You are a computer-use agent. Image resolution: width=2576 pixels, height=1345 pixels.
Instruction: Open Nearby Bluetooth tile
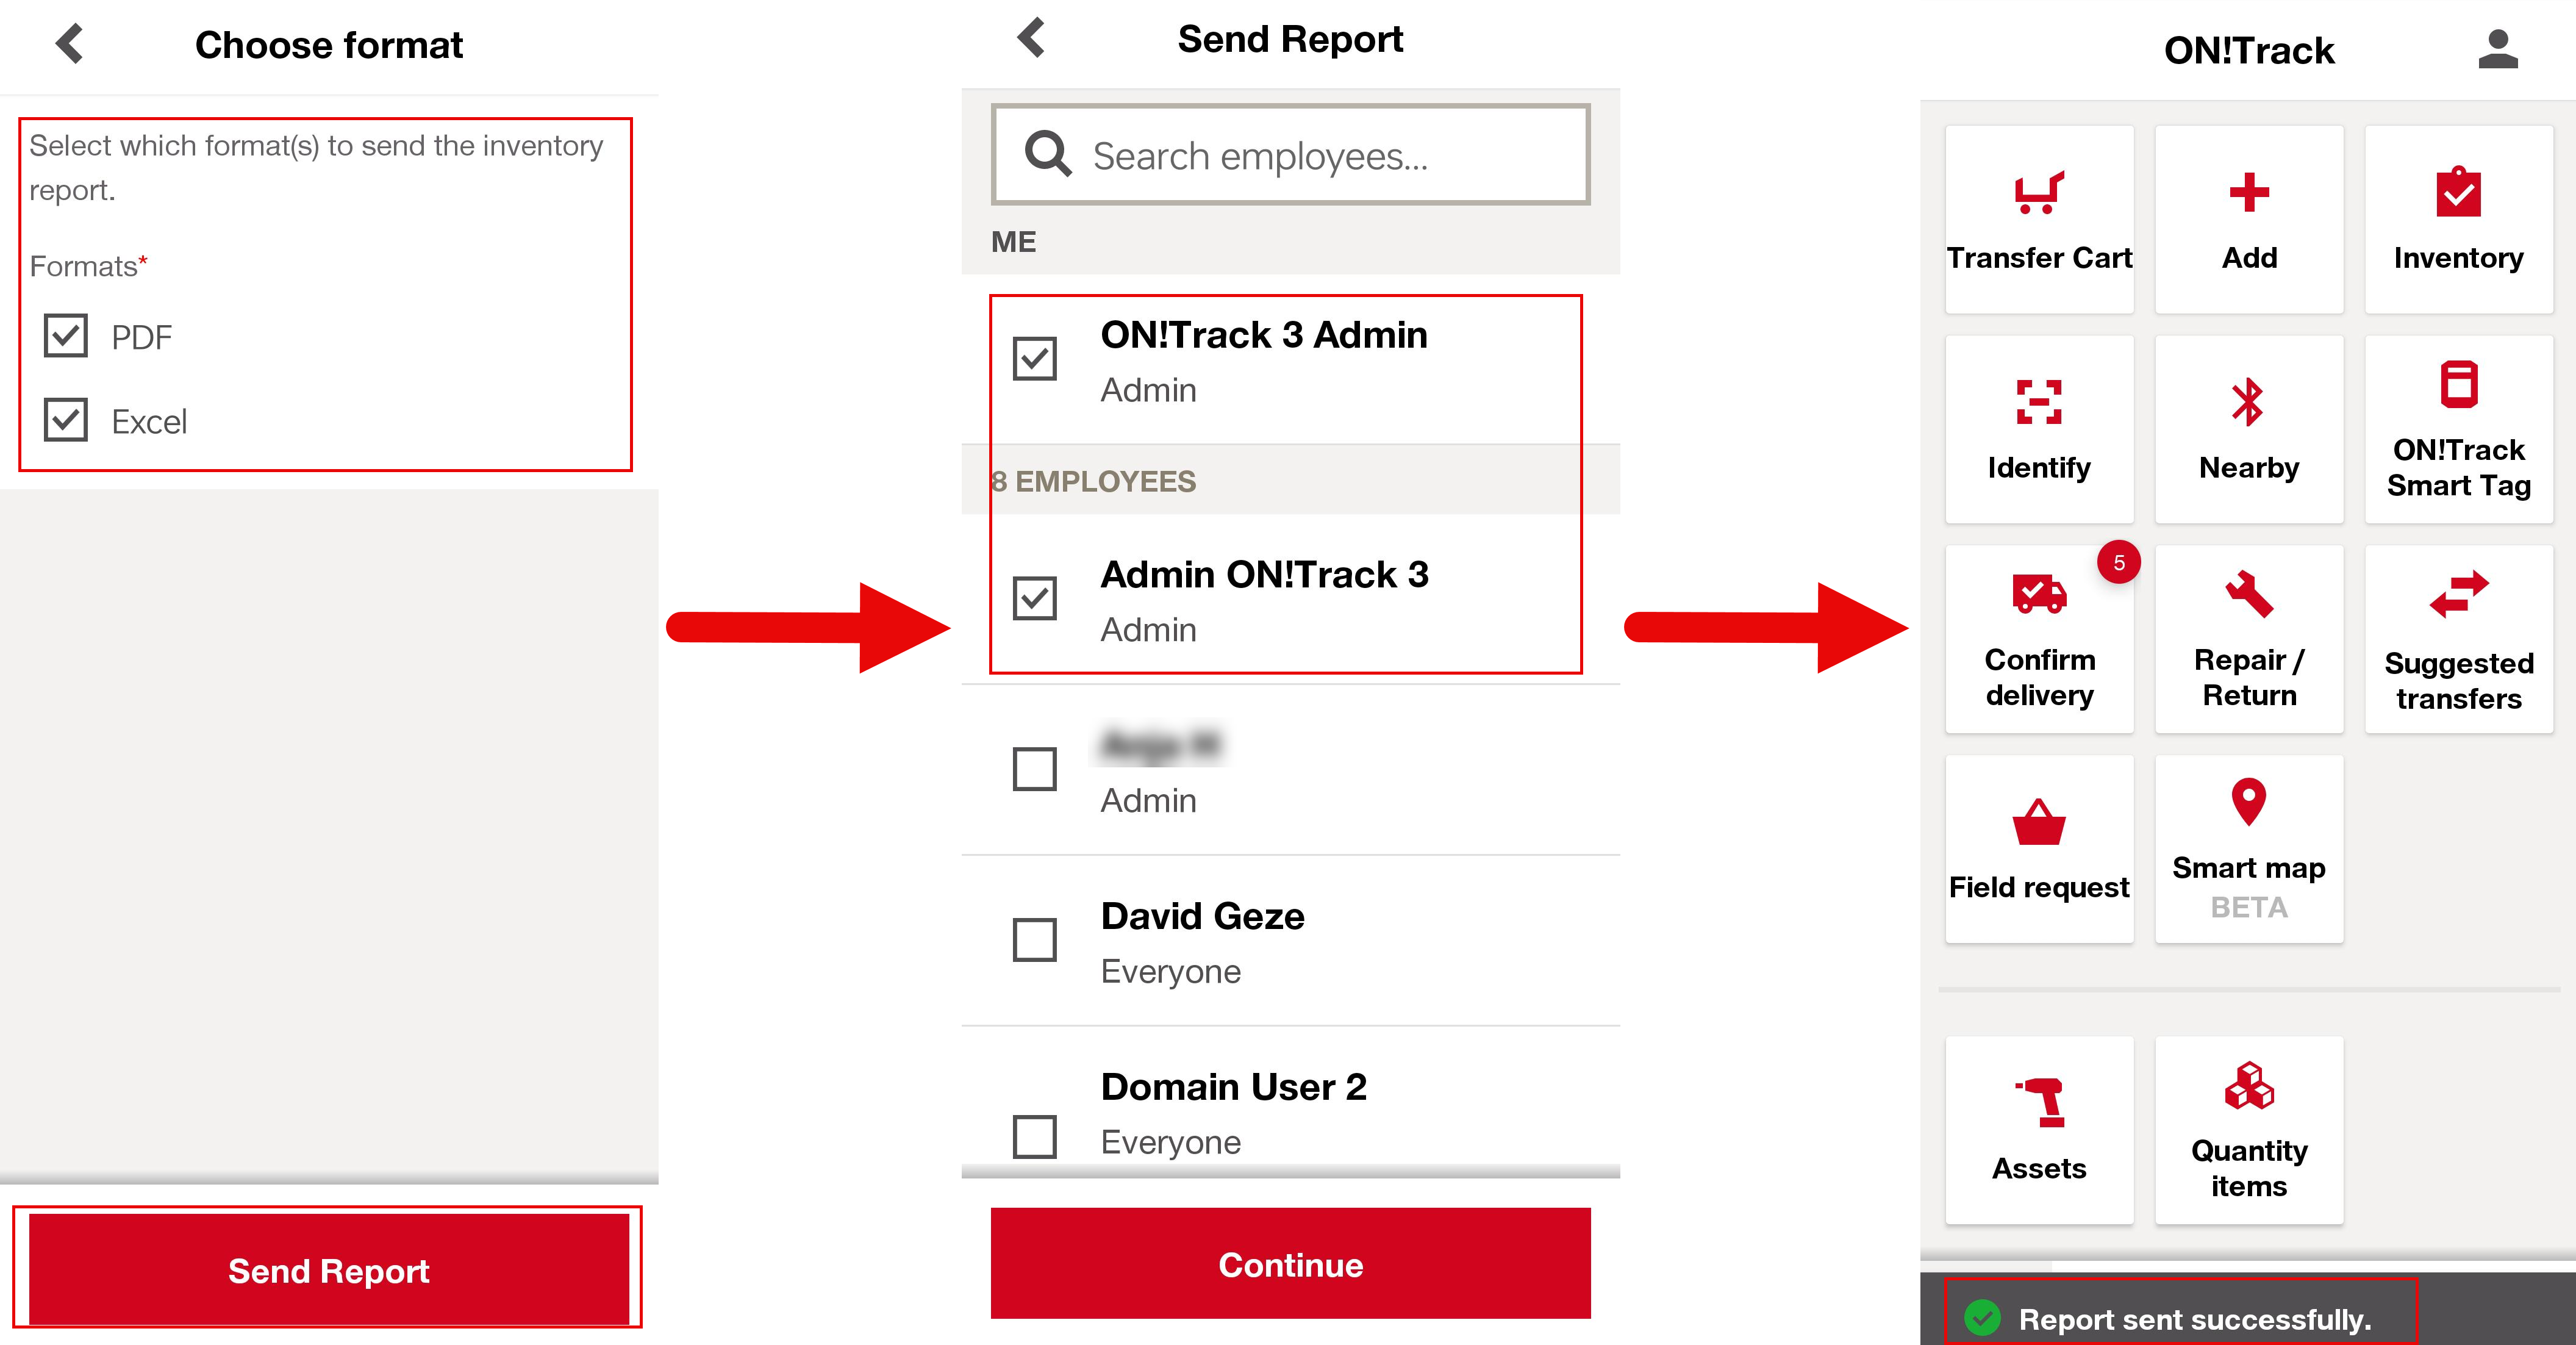(x=2249, y=430)
